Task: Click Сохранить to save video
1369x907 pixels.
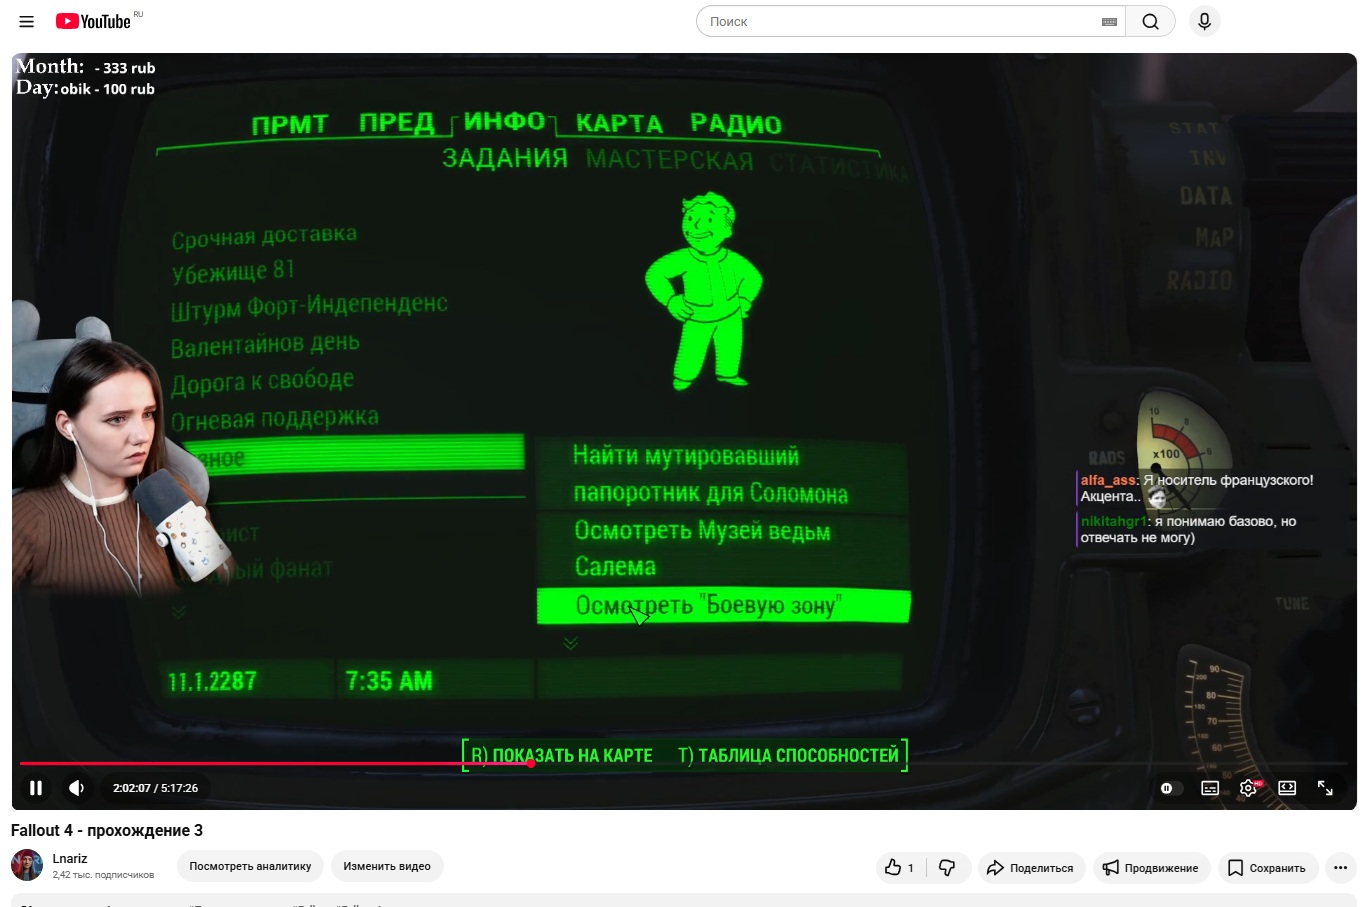Action: pos(1267,867)
